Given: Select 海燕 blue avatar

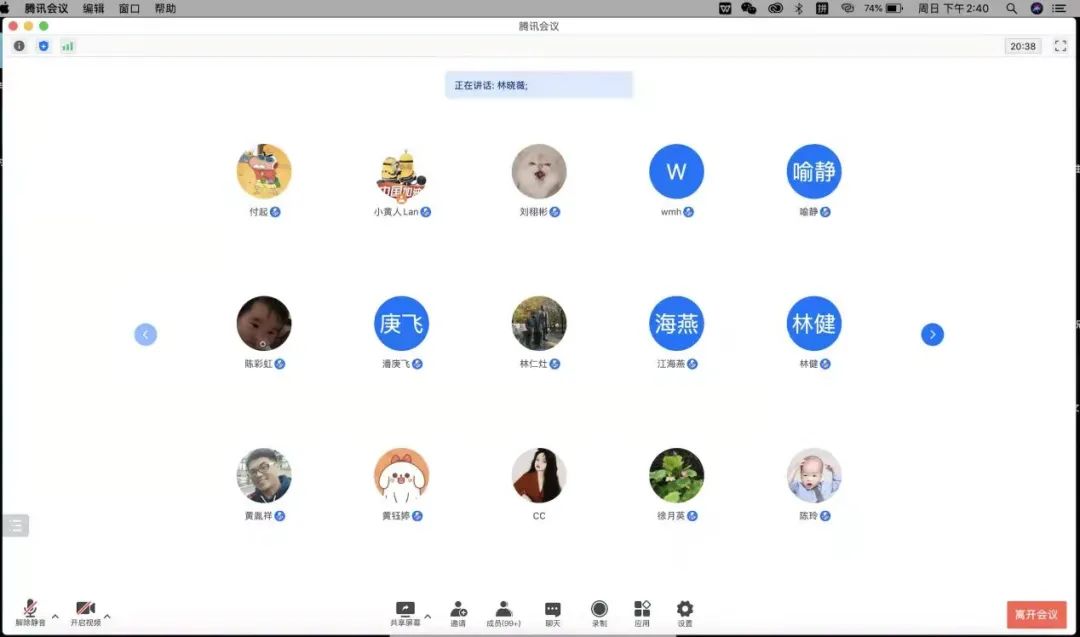Looking at the screenshot, I should pos(676,324).
